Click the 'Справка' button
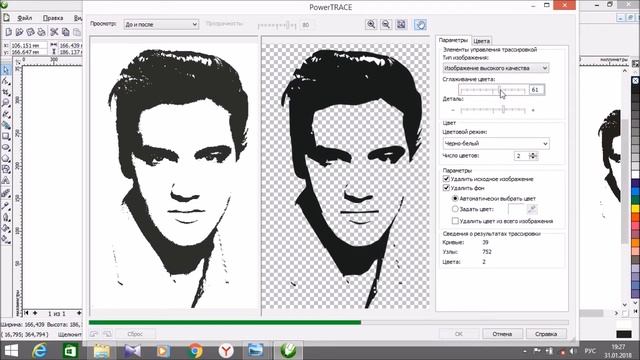The image size is (640, 360). click(x=546, y=334)
